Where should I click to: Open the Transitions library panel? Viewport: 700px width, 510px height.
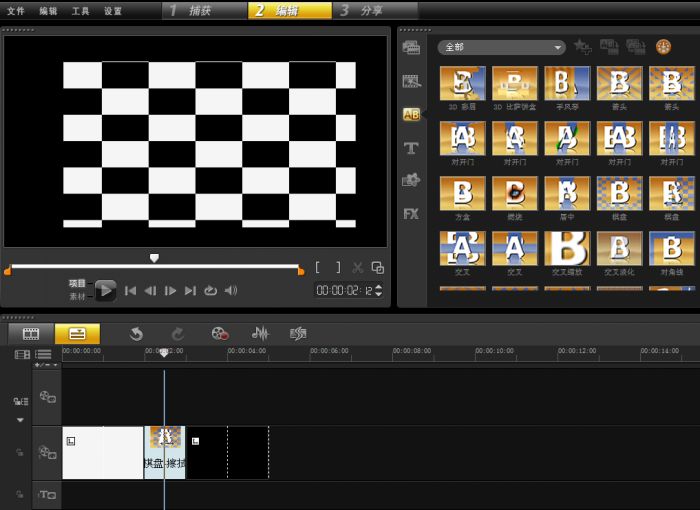pyautogui.click(x=410, y=114)
